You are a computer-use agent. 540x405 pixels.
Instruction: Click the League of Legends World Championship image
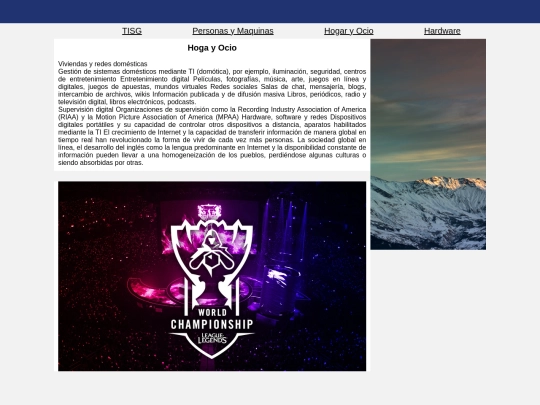coord(212,276)
